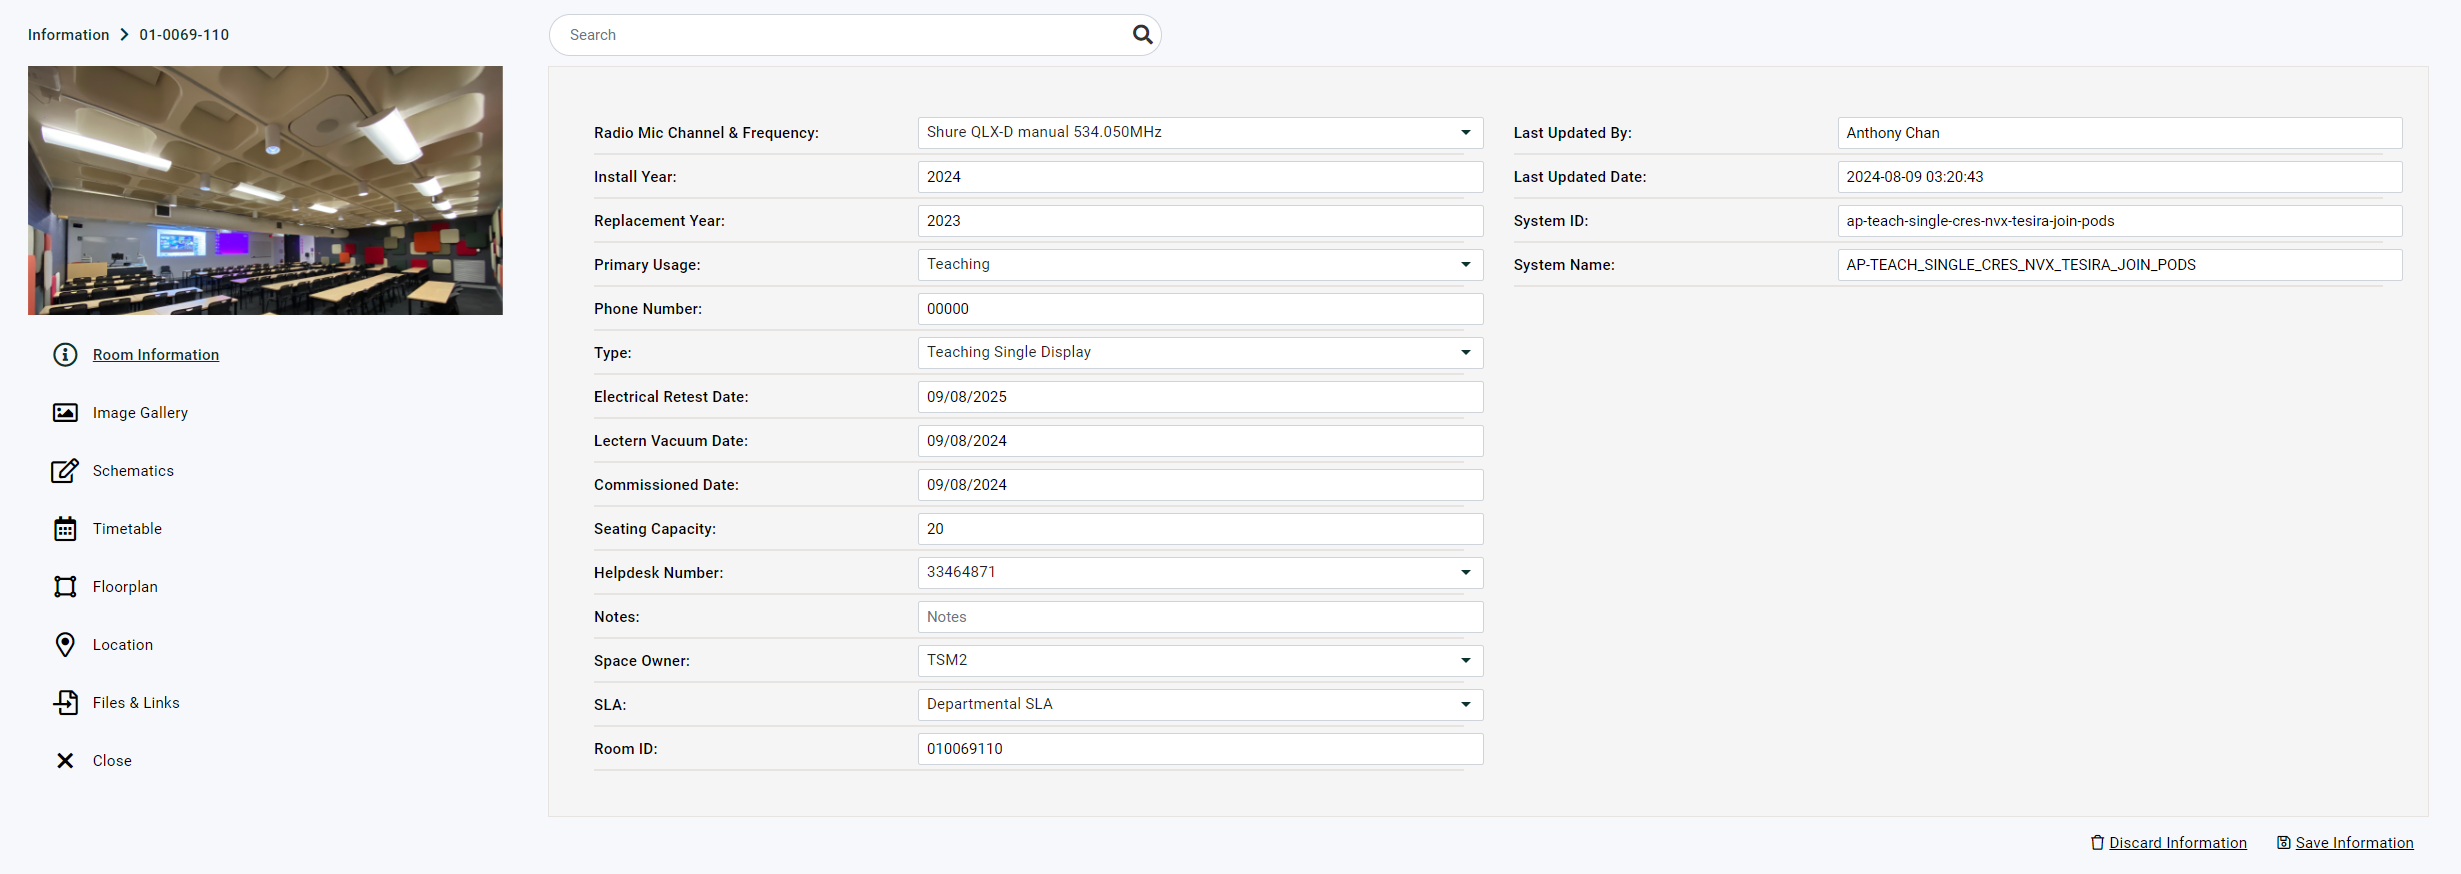The image size is (2461, 874).
Task: Click Save Information link
Action: (x=2354, y=843)
